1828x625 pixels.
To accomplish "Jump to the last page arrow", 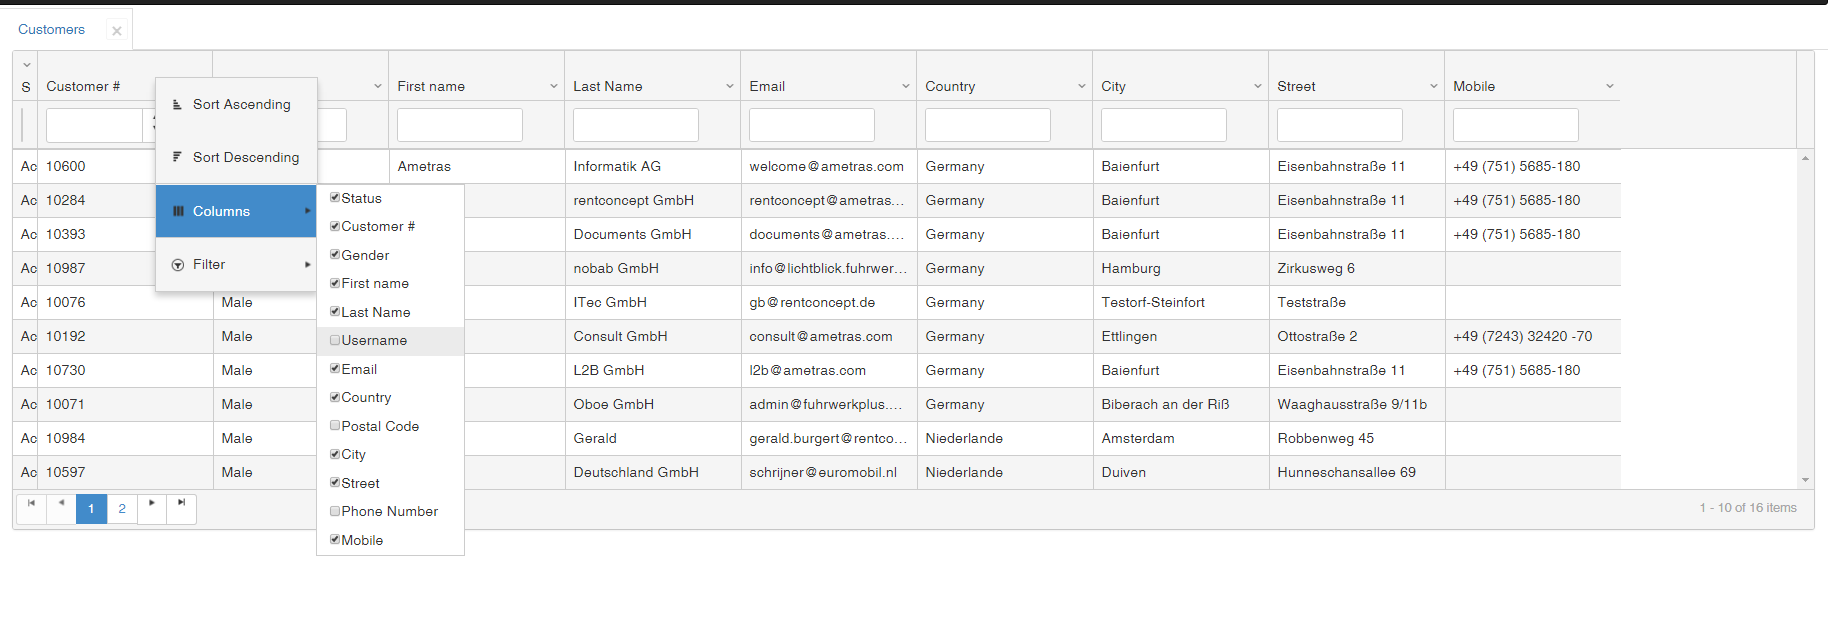I will [x=181, y=503].
